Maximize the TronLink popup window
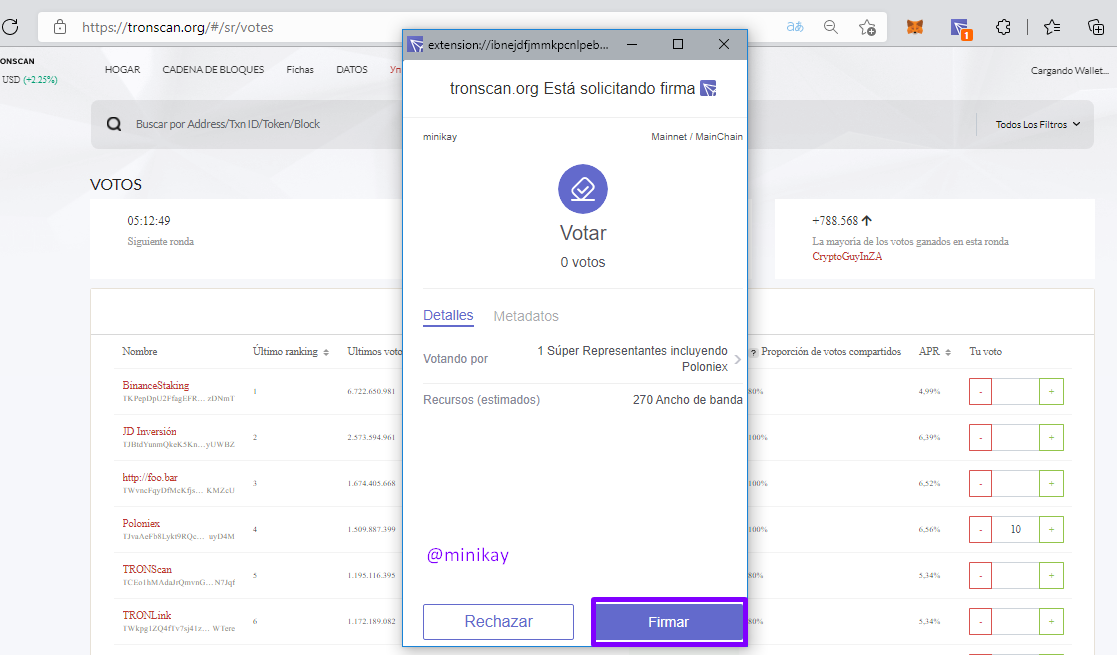Viewport: 1117px width, 655px height. point(677,44)
